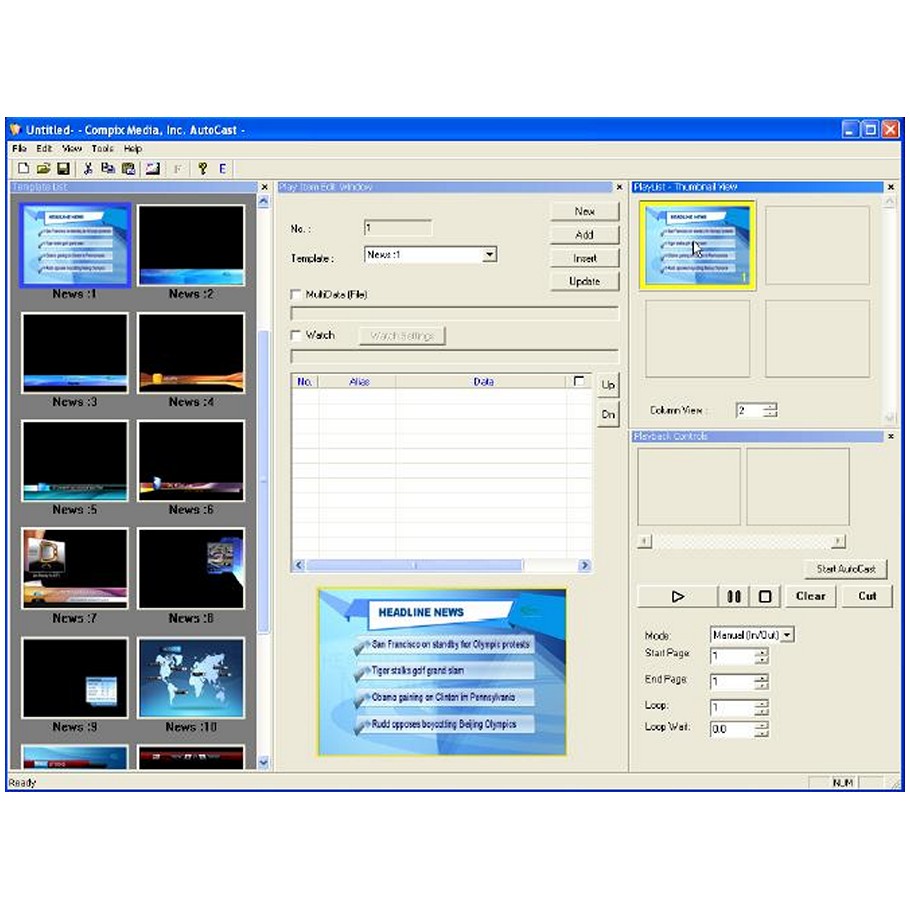Toggle the Watch checkbox
Viewport: 910px width, 910px height.
pos(296,335)
